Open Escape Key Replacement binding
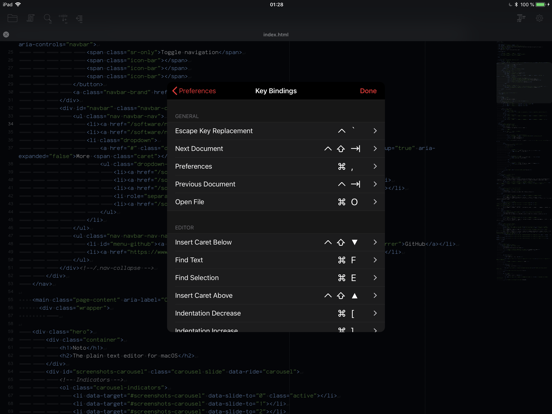552x414 pixels. click(276, 131)
